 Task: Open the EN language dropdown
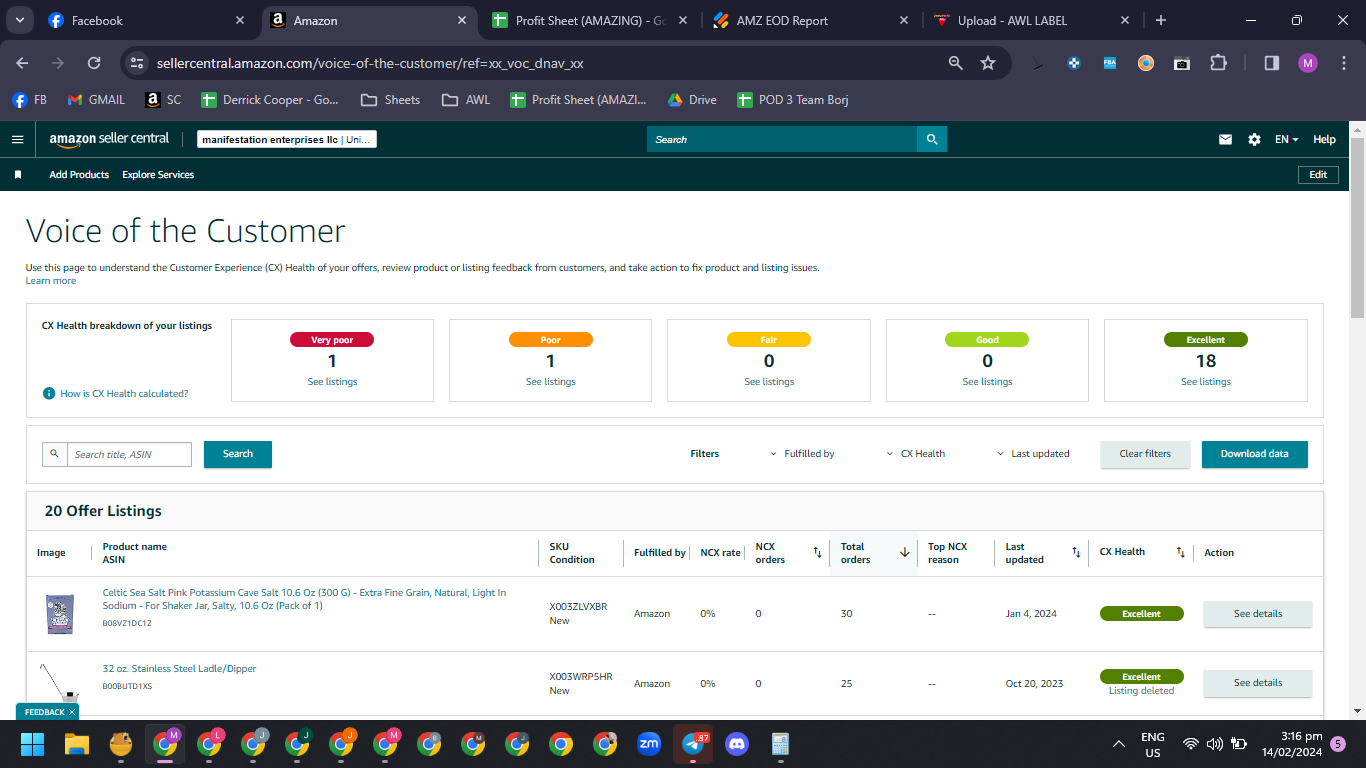[x=1286, y=140]
